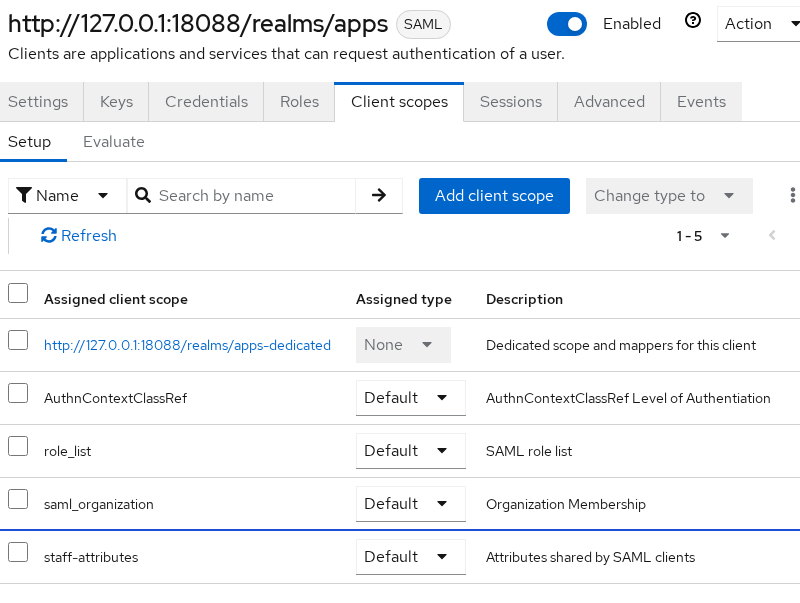Click Description column header
The width and height of the screenshot is (800, 603).
pyautogui.click(x=524, y=299)
